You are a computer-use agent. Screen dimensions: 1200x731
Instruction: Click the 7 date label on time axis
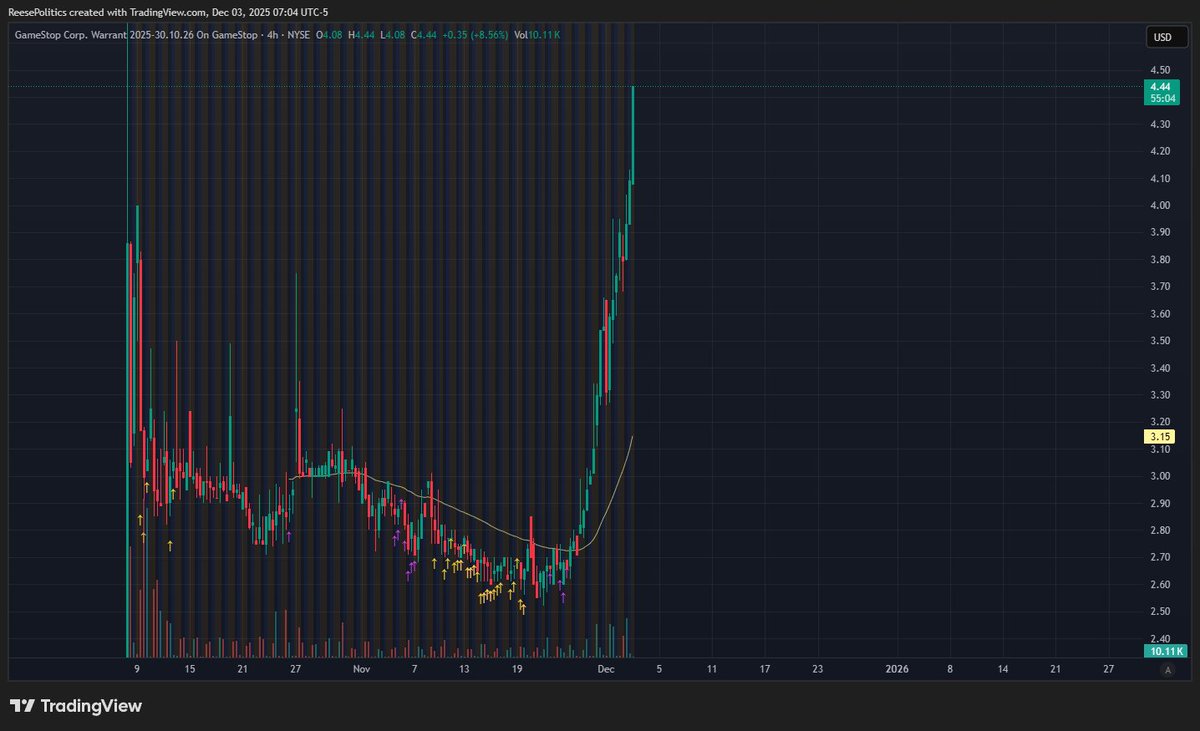[x=416, y=668]
